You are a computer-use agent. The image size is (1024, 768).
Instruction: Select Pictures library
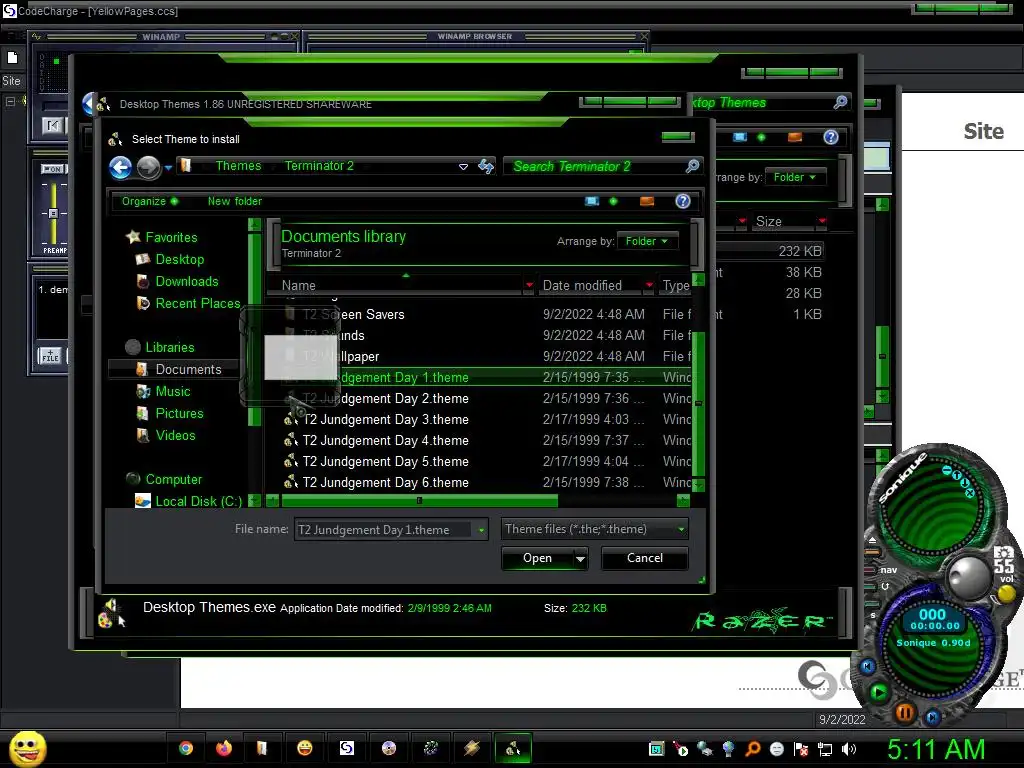pyautogui.click(x=180, y=413)
